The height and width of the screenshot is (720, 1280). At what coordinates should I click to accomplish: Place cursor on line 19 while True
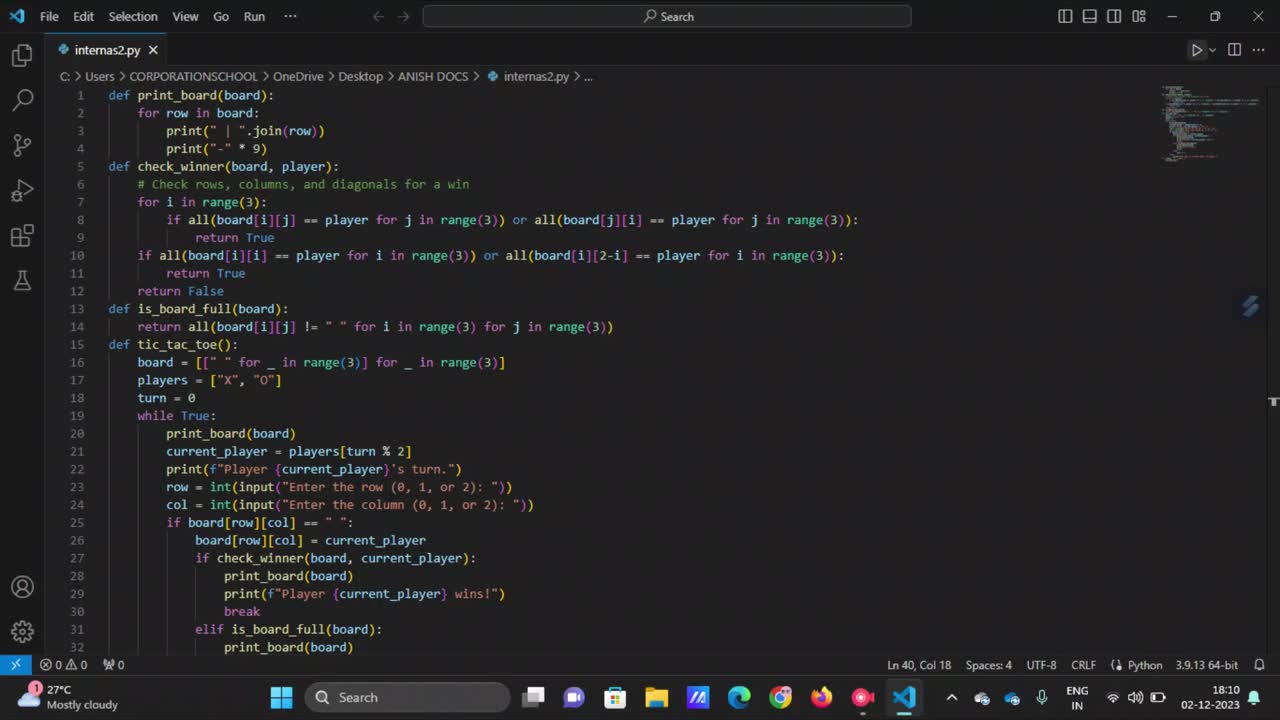176,415
